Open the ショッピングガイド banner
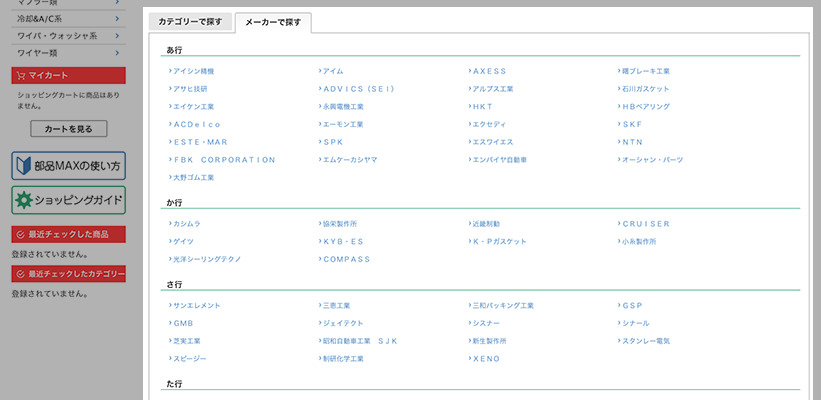The width and height of the screenshot is (821, 400). (69, 200)
